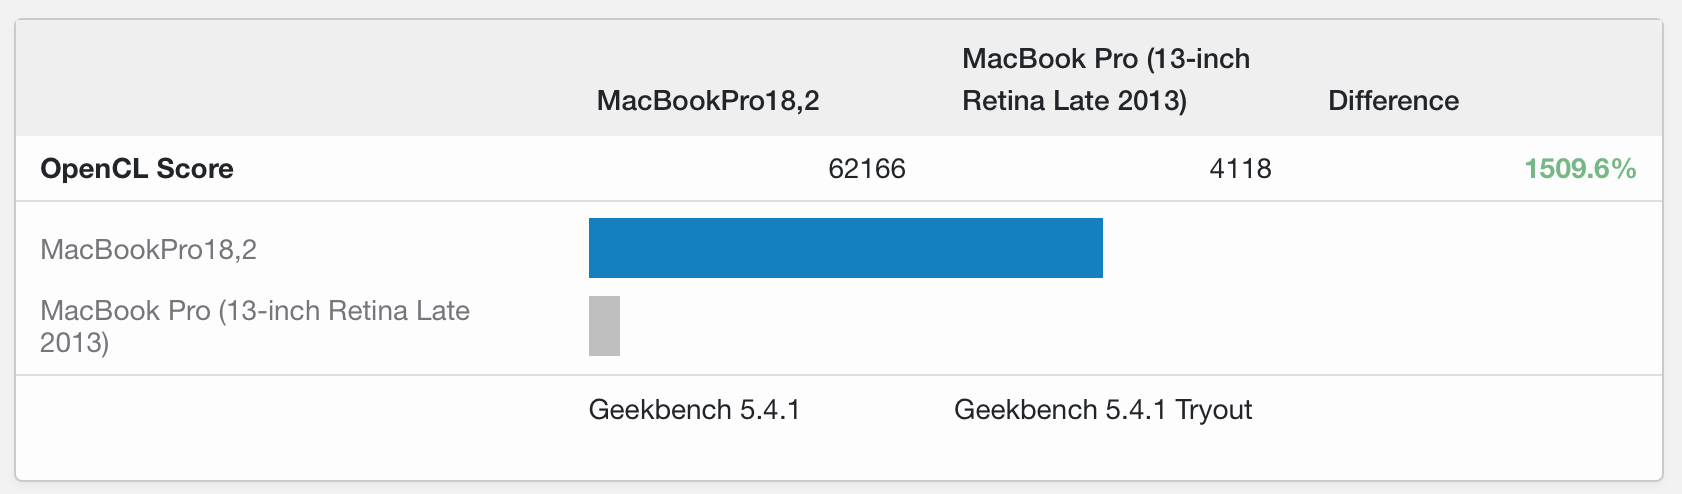The width and height of the screenshot is (1682, 494).
Task: Click the Difference column header
Action: click(1393, 101)
